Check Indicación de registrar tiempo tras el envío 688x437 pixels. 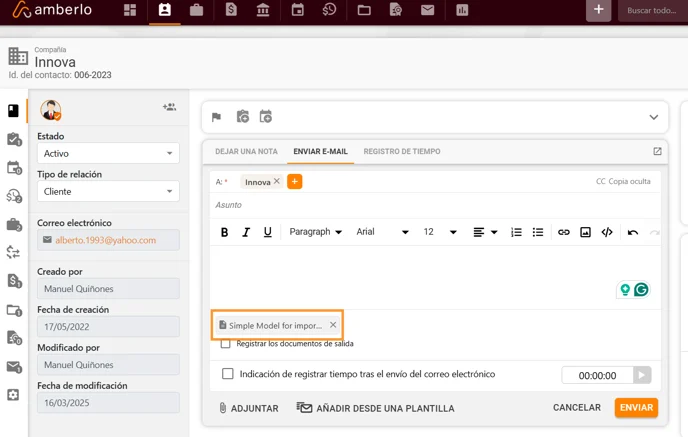click(x=227, y=374)
